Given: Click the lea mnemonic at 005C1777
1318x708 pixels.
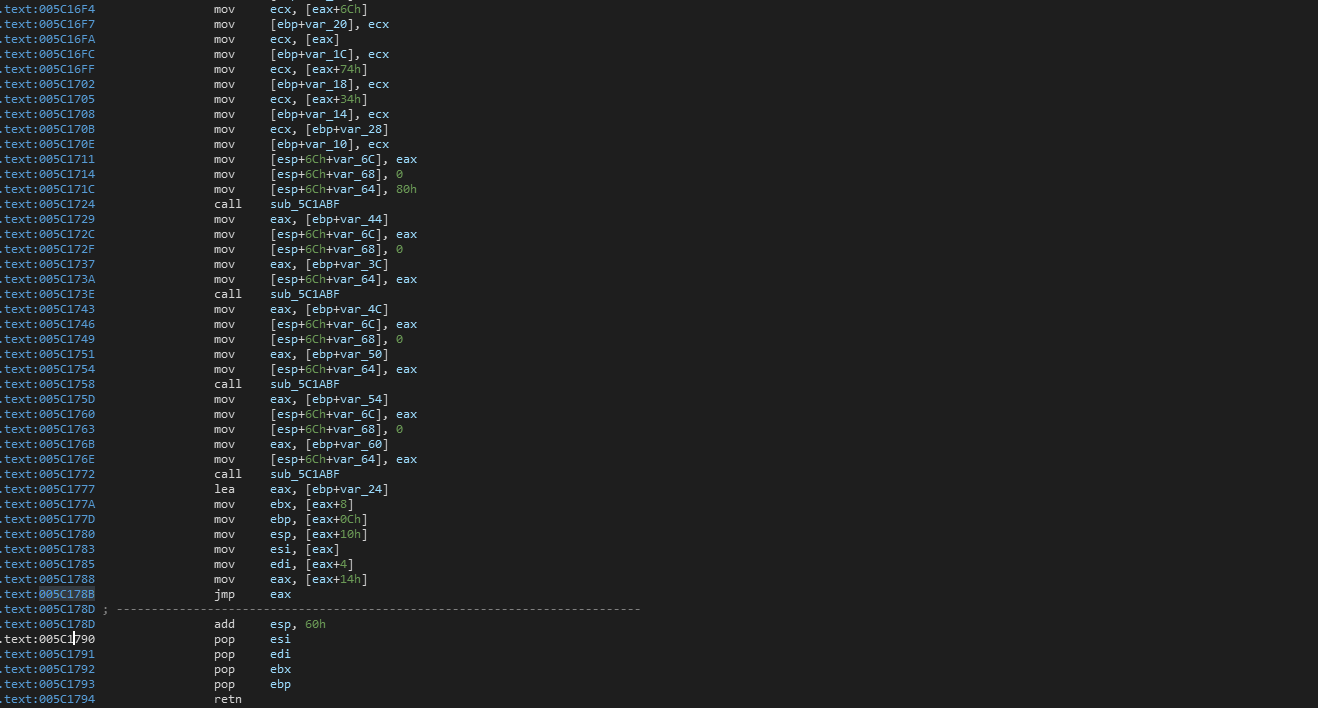Looking at the screenshot, I should [224, 489].
